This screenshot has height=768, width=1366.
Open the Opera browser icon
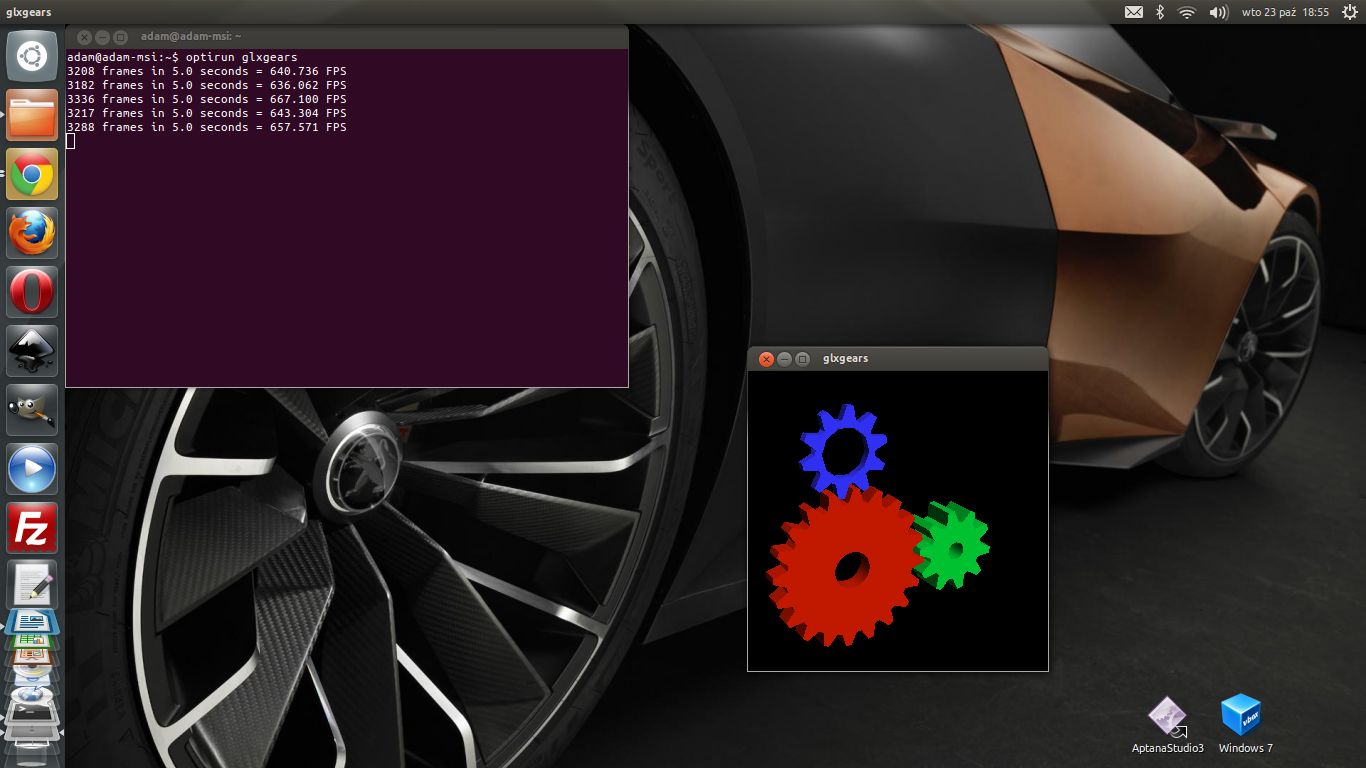tap(32, 292)
